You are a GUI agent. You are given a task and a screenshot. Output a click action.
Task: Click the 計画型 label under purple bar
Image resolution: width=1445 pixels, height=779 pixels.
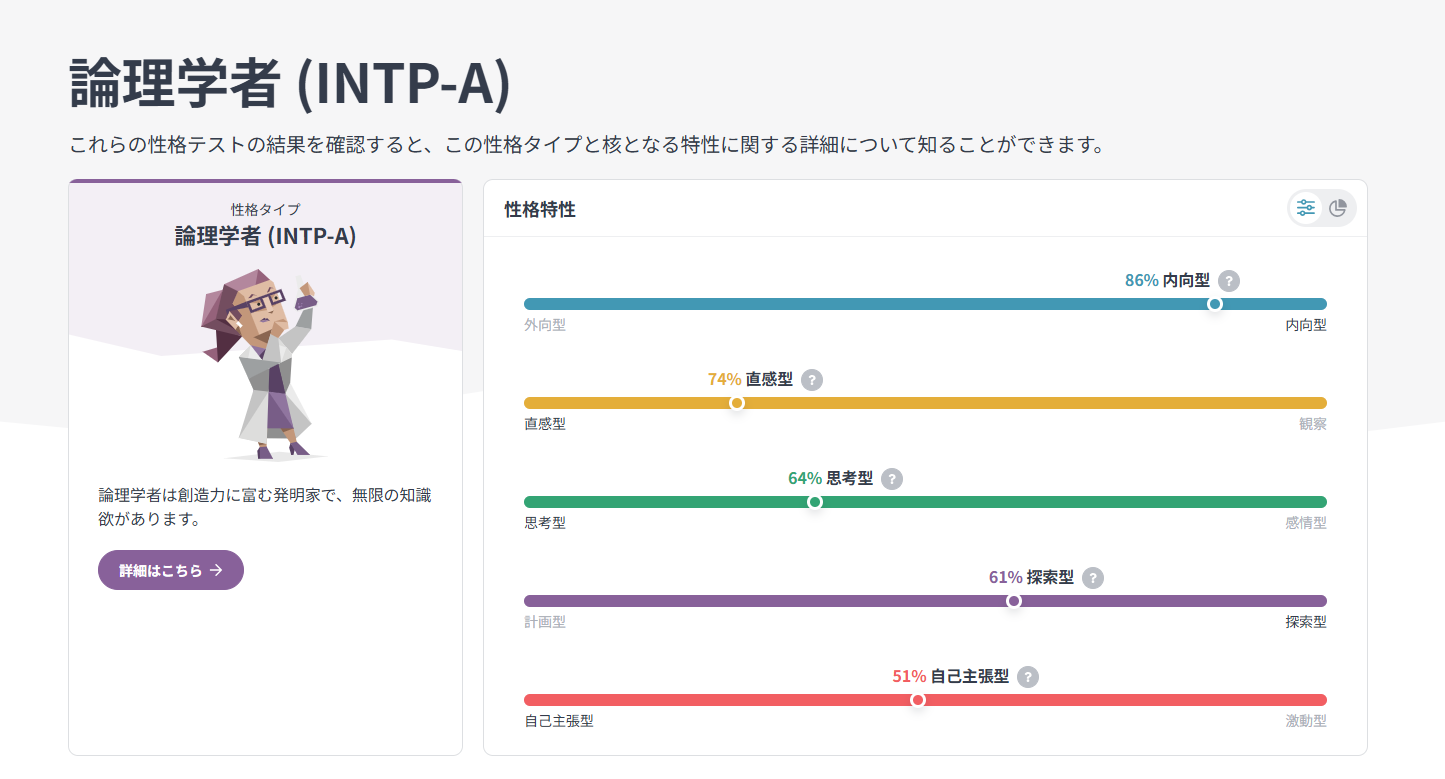(545, 622)
